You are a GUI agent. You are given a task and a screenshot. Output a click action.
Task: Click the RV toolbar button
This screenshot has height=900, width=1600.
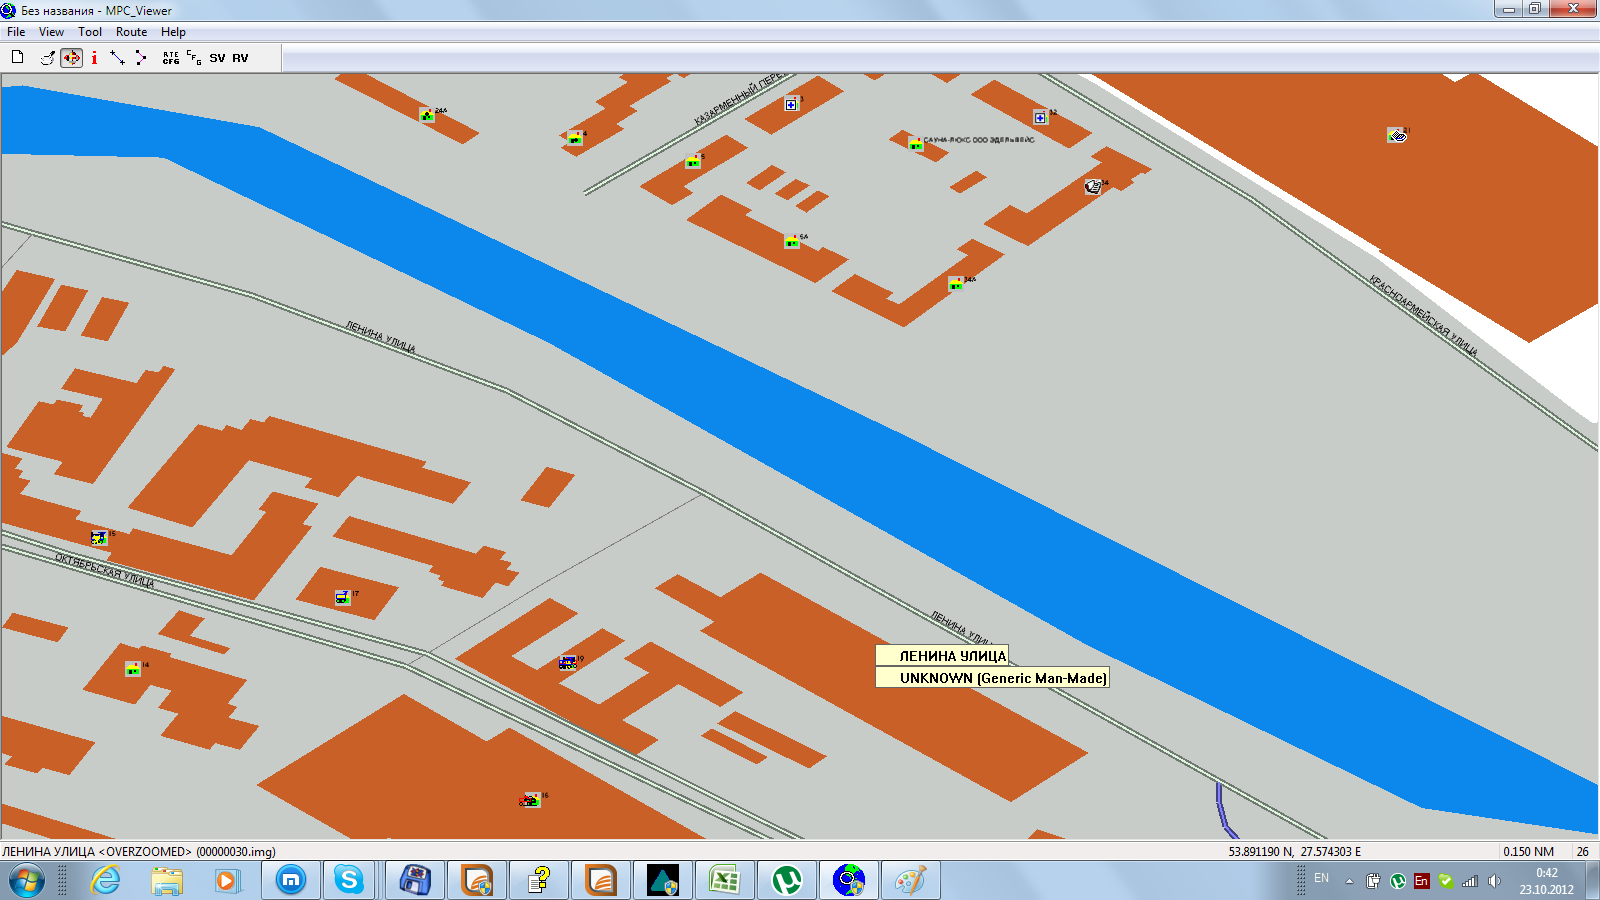click(x=240, y=58)
